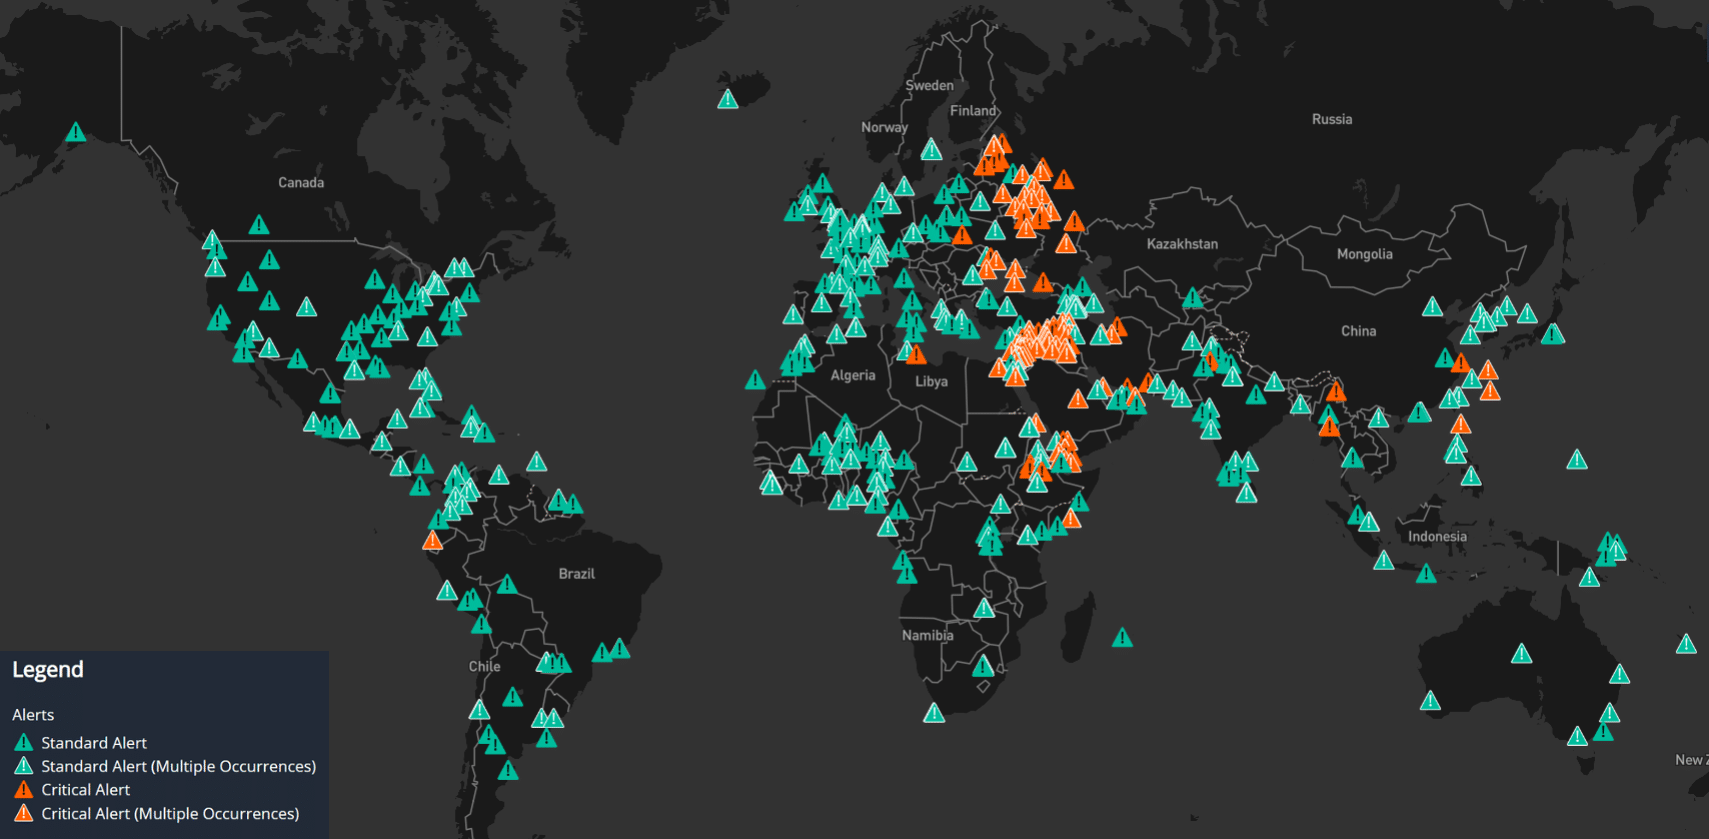The width and height of the screenshot is (1709, 839).
Task: Select the alert marker on Iceland
Action: (728, 99)
